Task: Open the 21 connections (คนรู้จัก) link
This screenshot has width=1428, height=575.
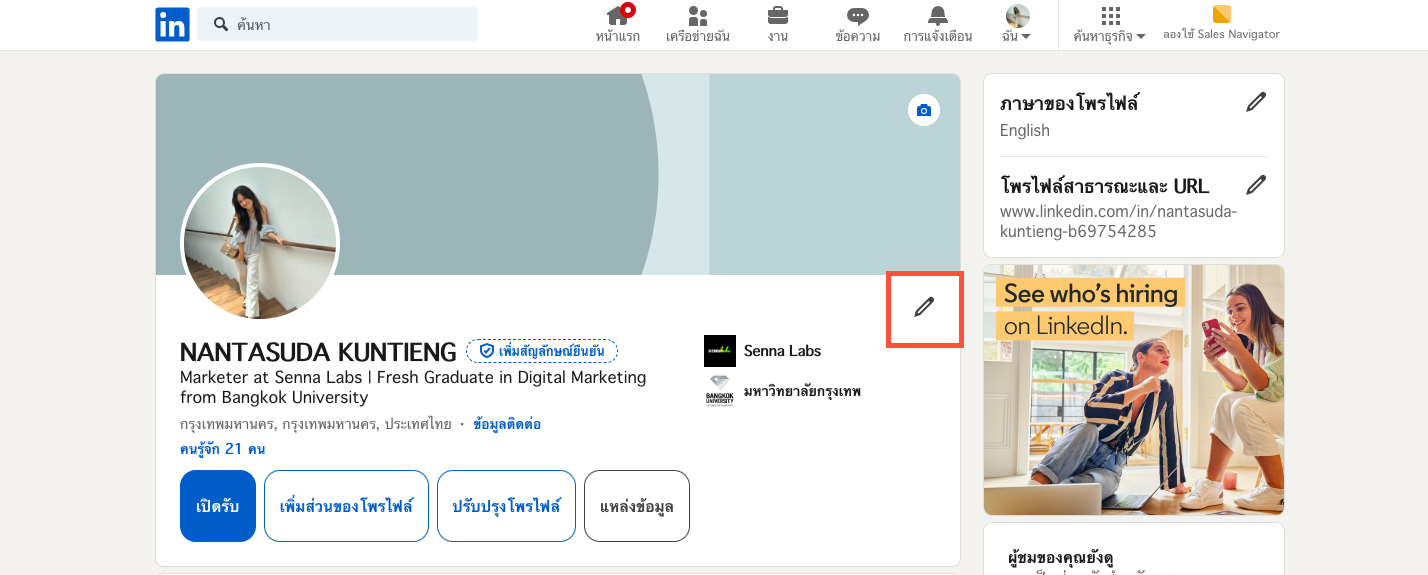Action: pyautogui.click(x=222, y=449)
